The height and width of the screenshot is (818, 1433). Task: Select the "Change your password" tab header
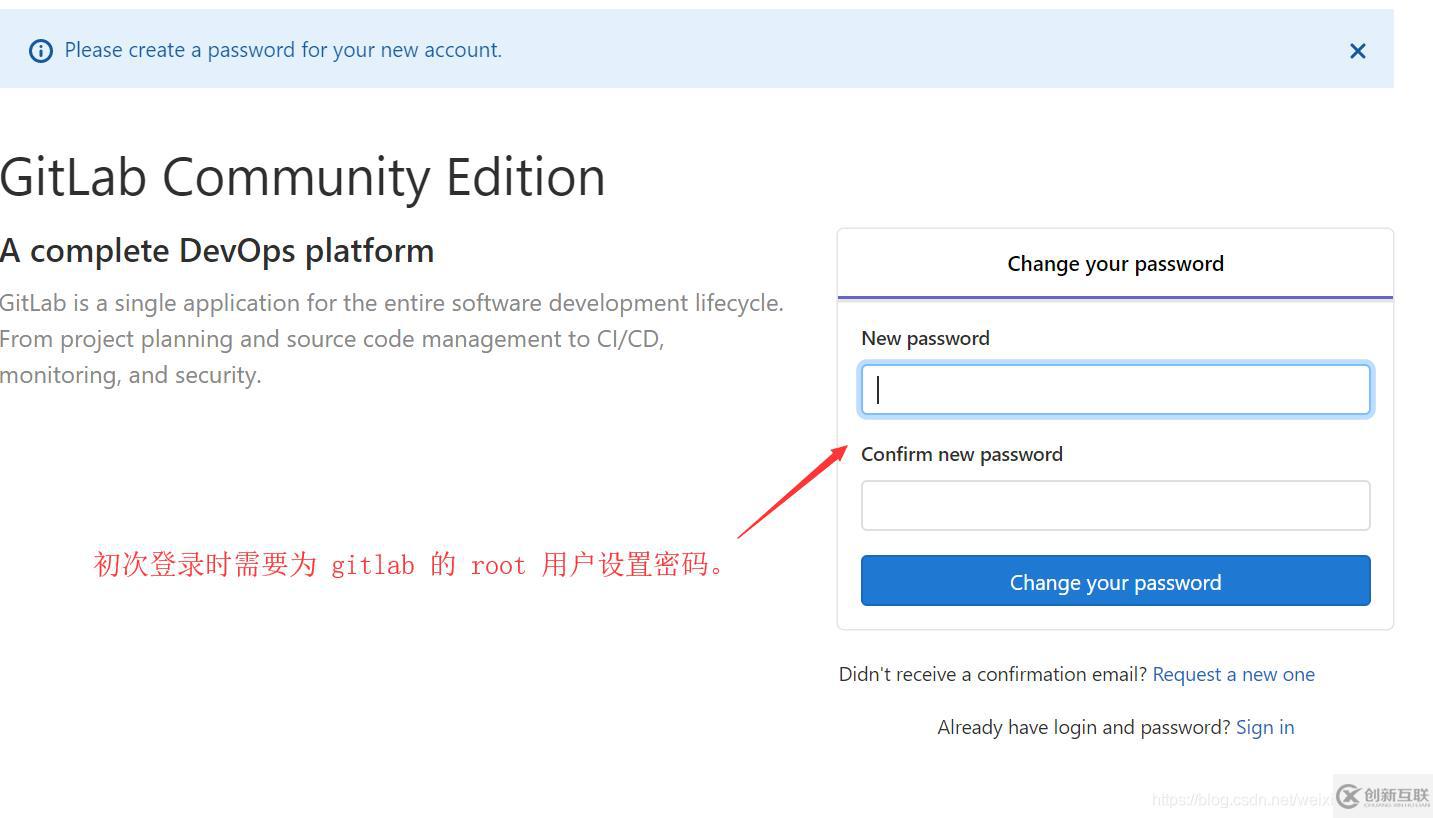point(1115,264)
